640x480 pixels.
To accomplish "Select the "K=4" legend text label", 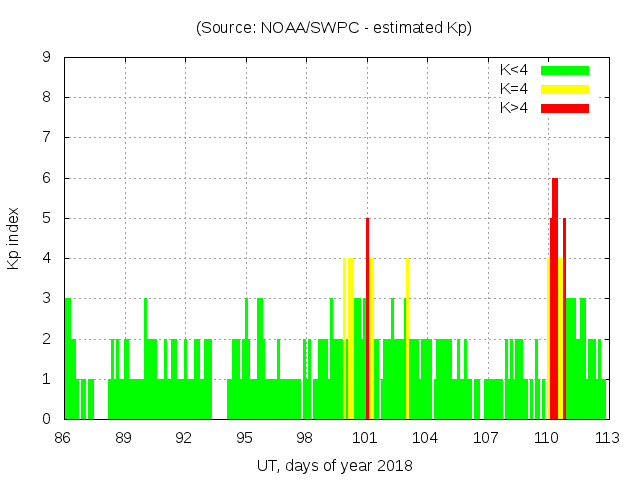I will (514, 89).
